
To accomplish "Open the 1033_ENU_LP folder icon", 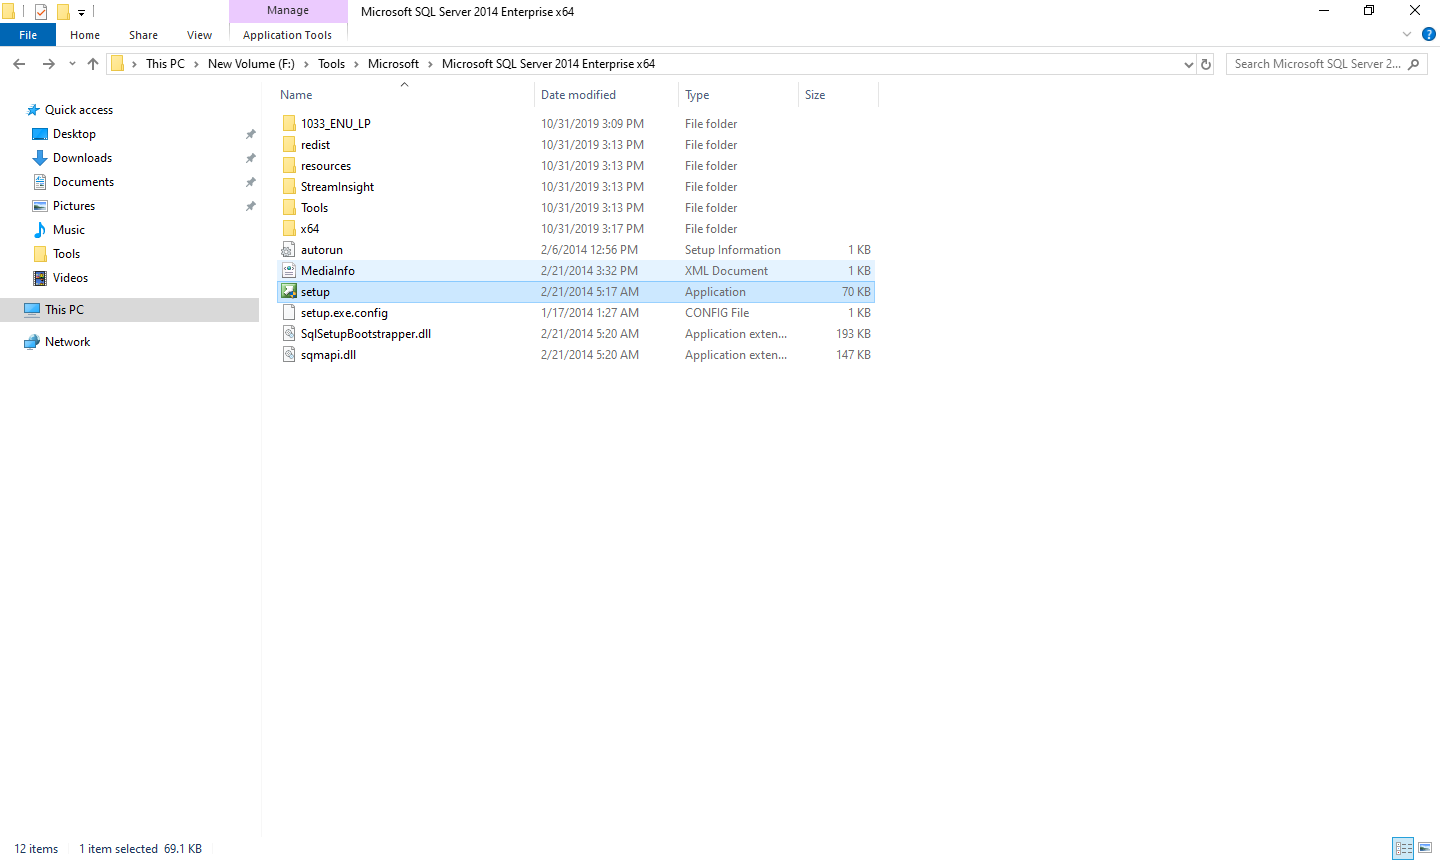I will (x=289, y=124).
